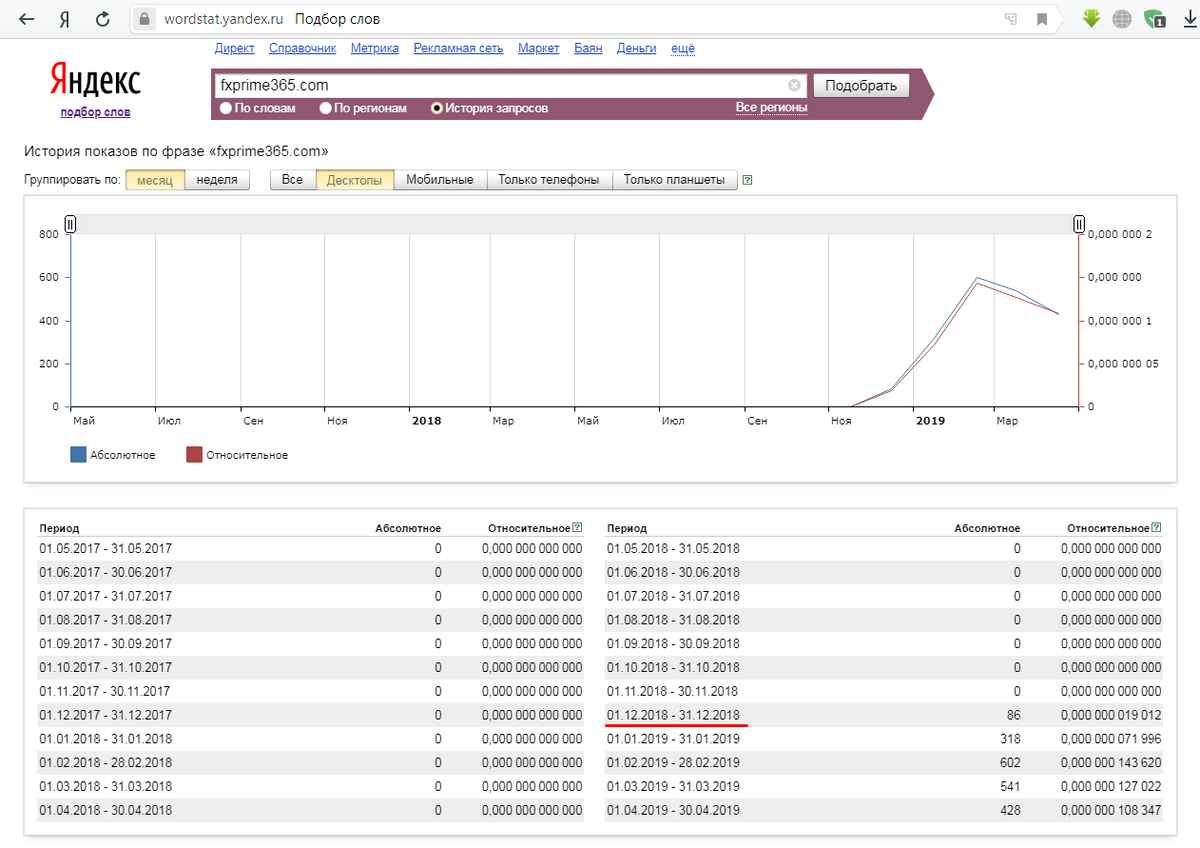Grab the left chart range slider handle

click(x=70, y=223)
